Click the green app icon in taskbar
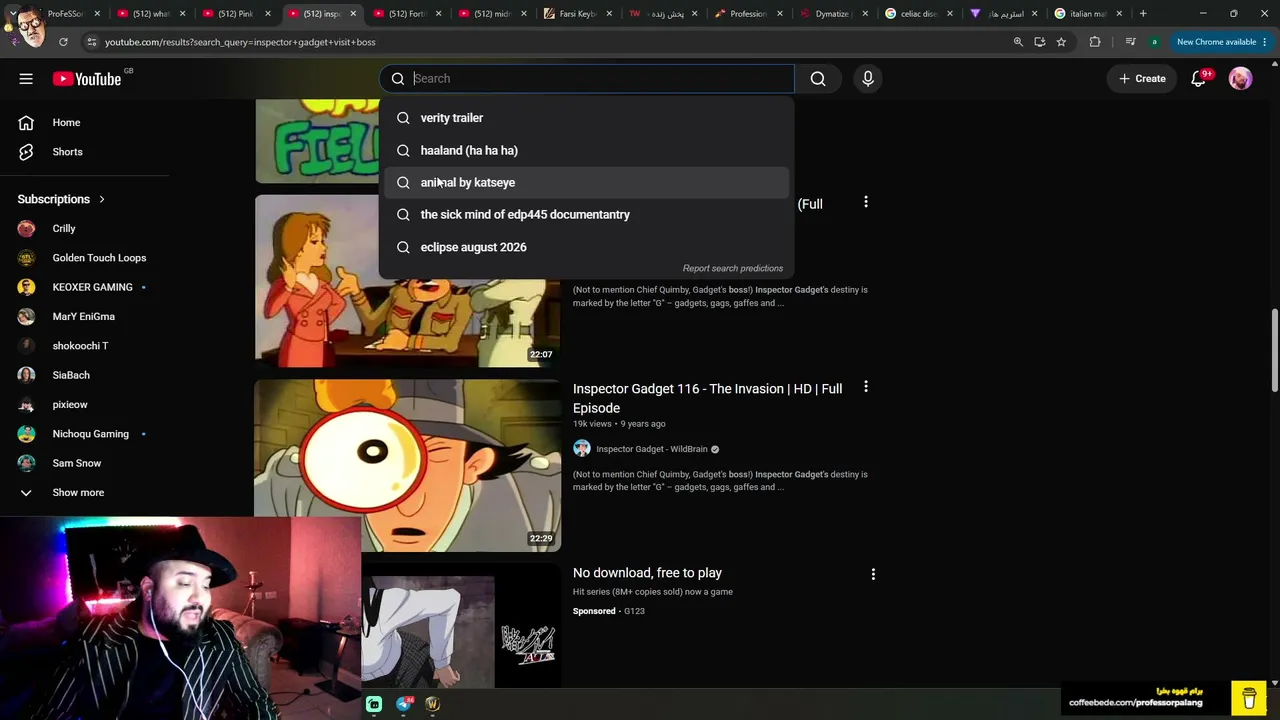 coord(374,704)
